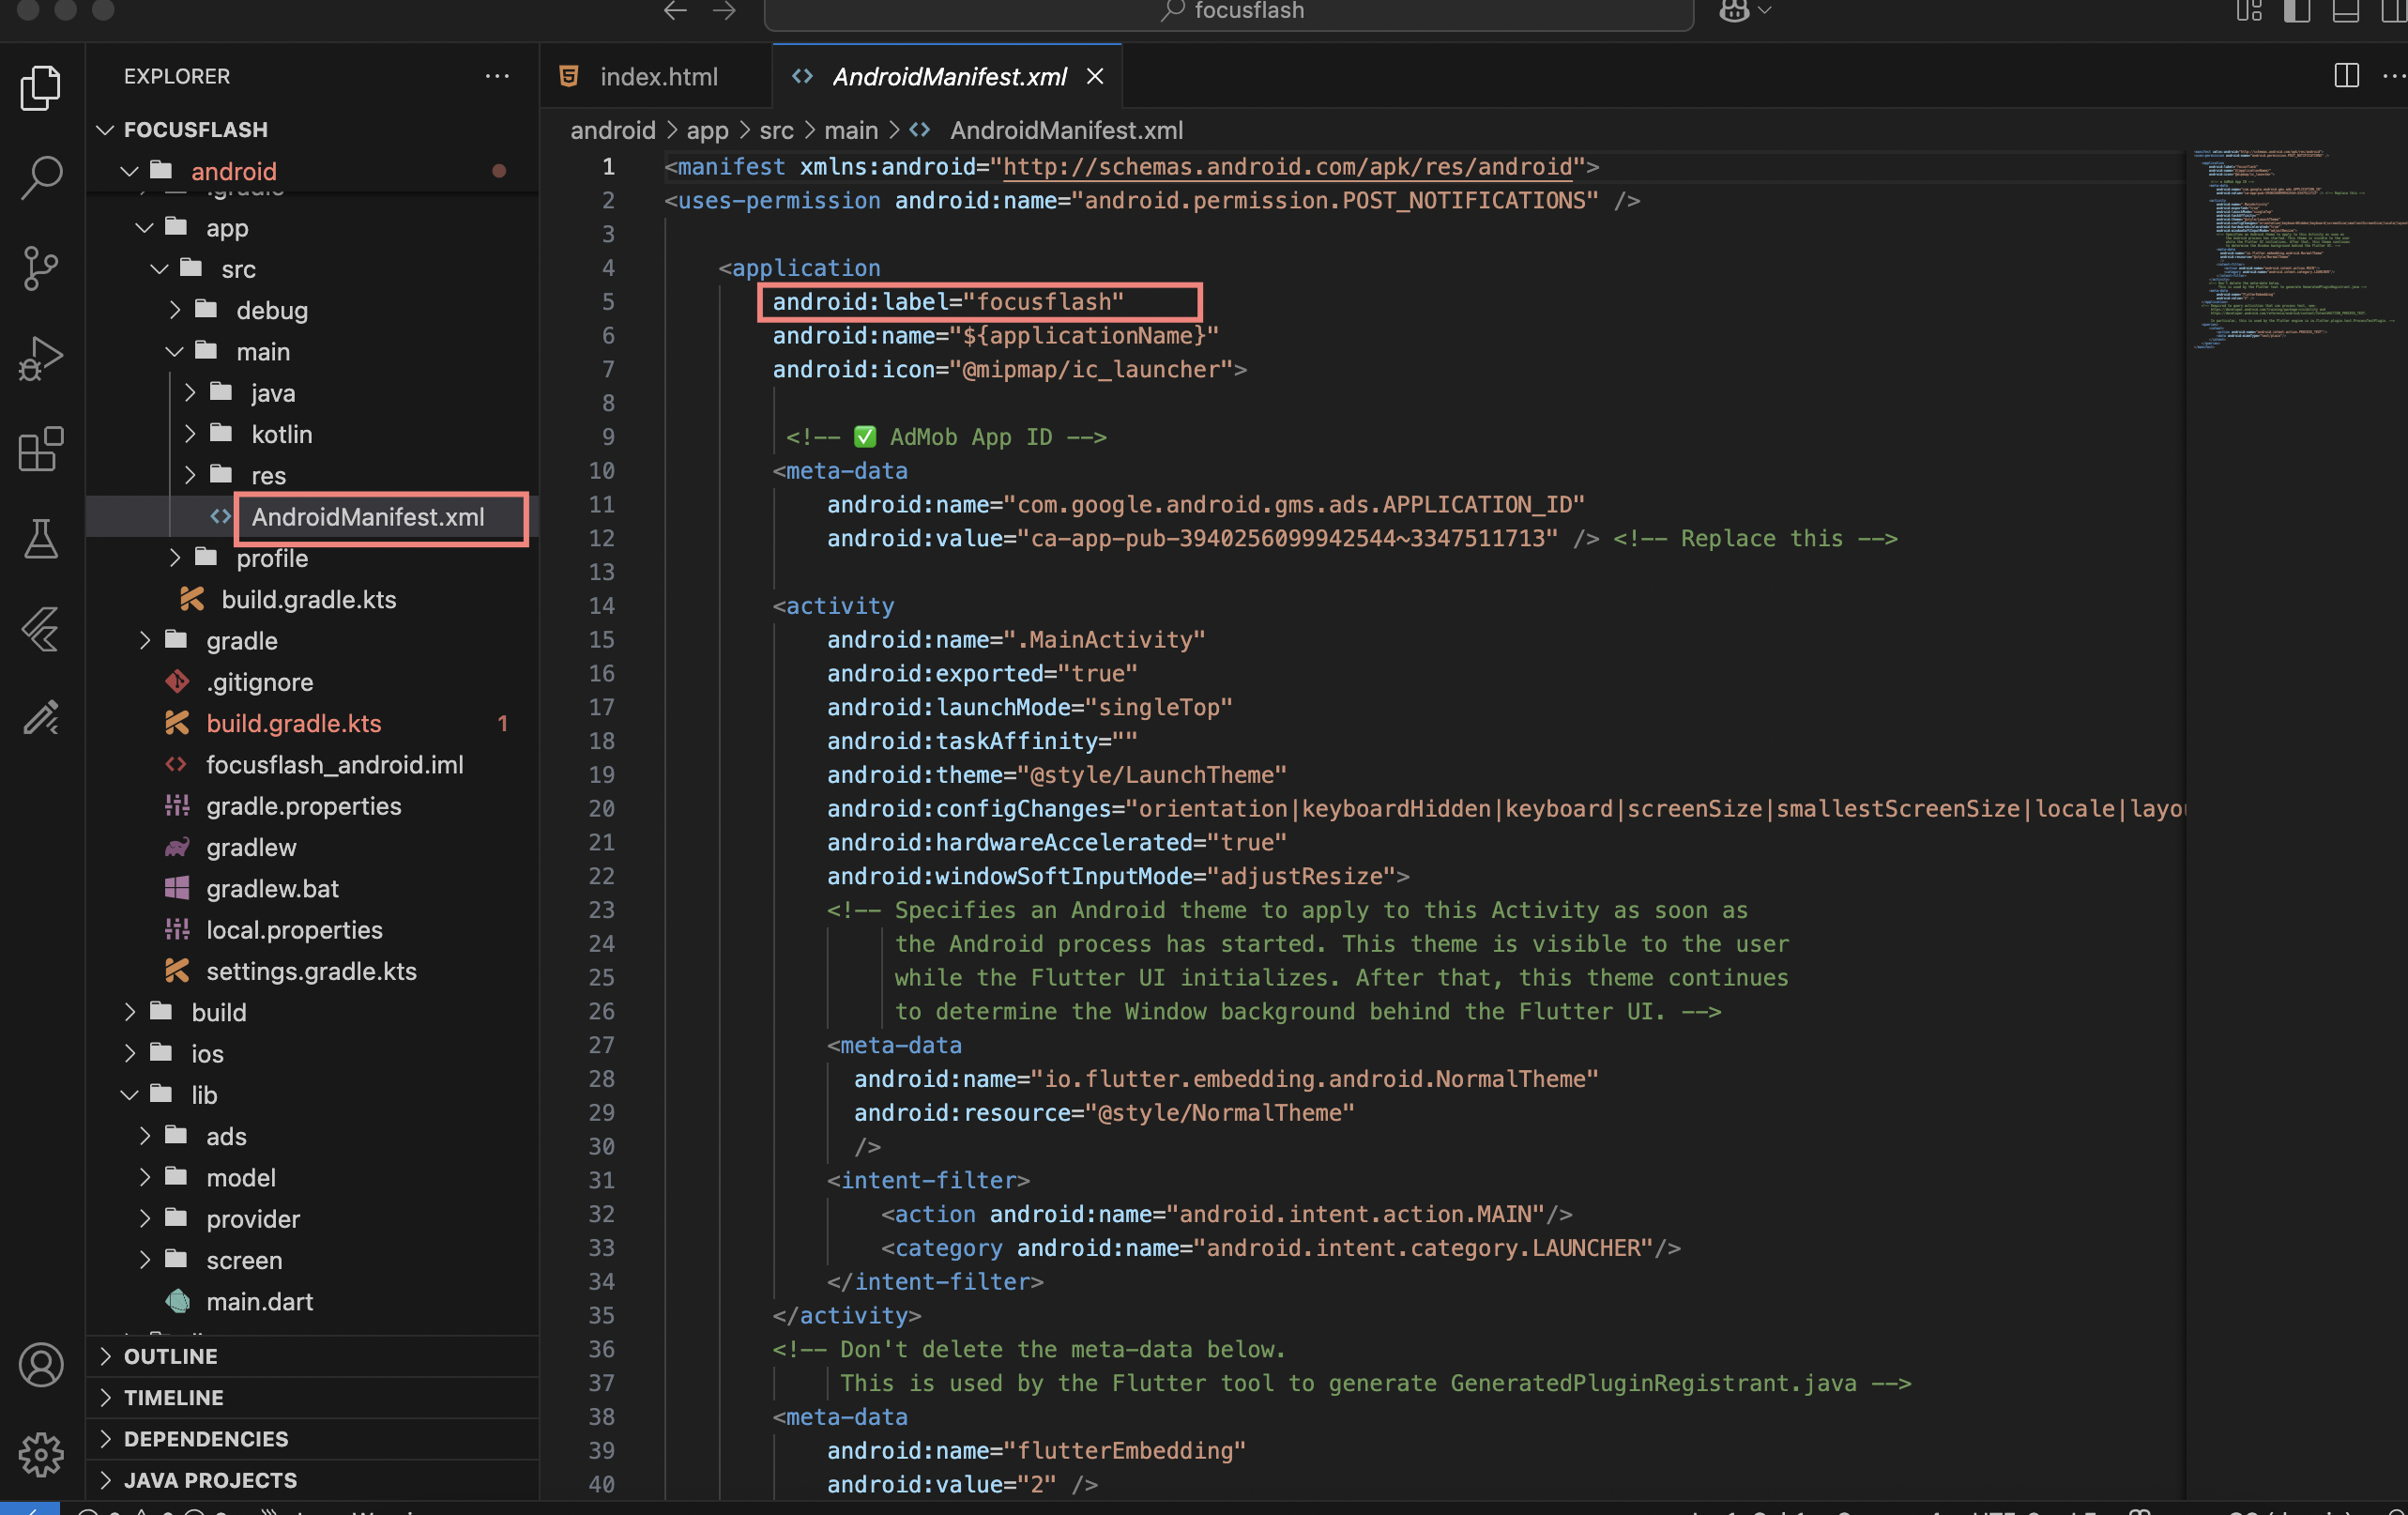This screenshot has width=2408, height=1515.
Task: Toggle primary sidebar layout button
Action: (2297, 12)
